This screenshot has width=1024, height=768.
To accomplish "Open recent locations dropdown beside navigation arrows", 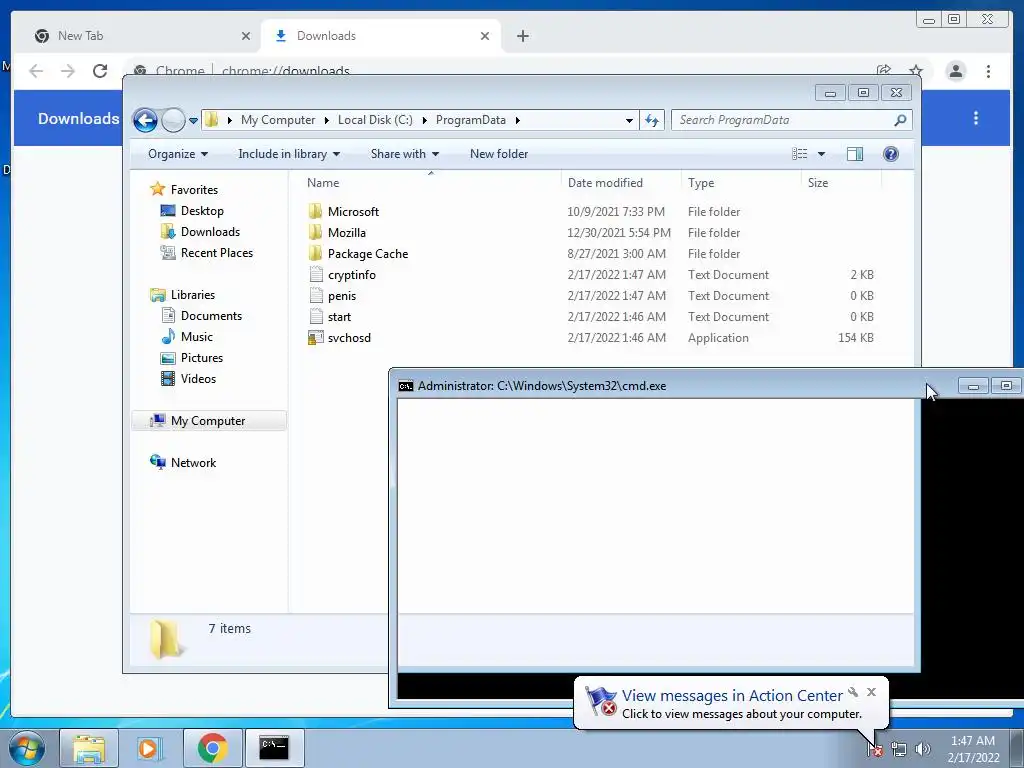I will [193, 120].
